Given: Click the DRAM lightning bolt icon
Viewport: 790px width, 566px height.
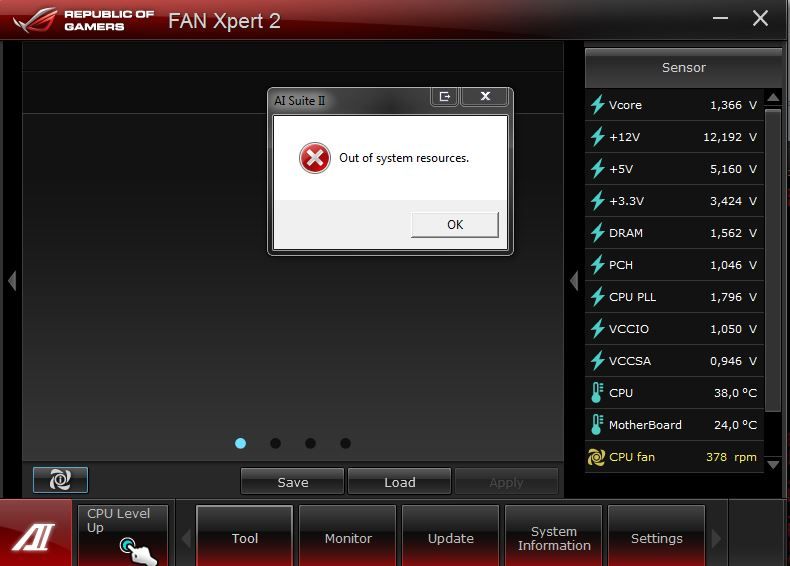Looking at the screenshot, I should pos(598,233).
